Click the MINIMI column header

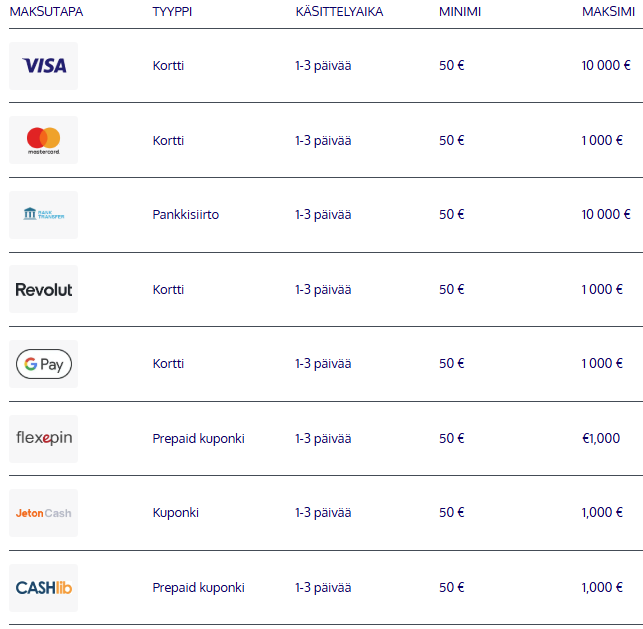coord(460,11)
